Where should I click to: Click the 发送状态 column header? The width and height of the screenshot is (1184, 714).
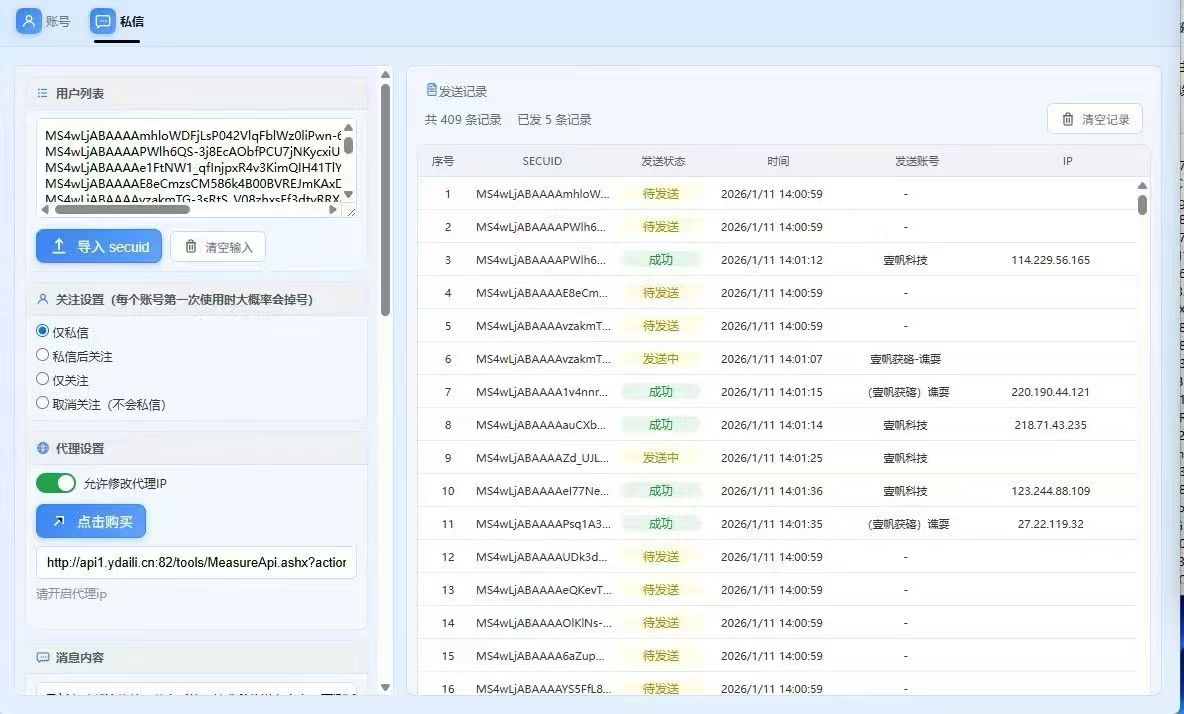(662, 161)
